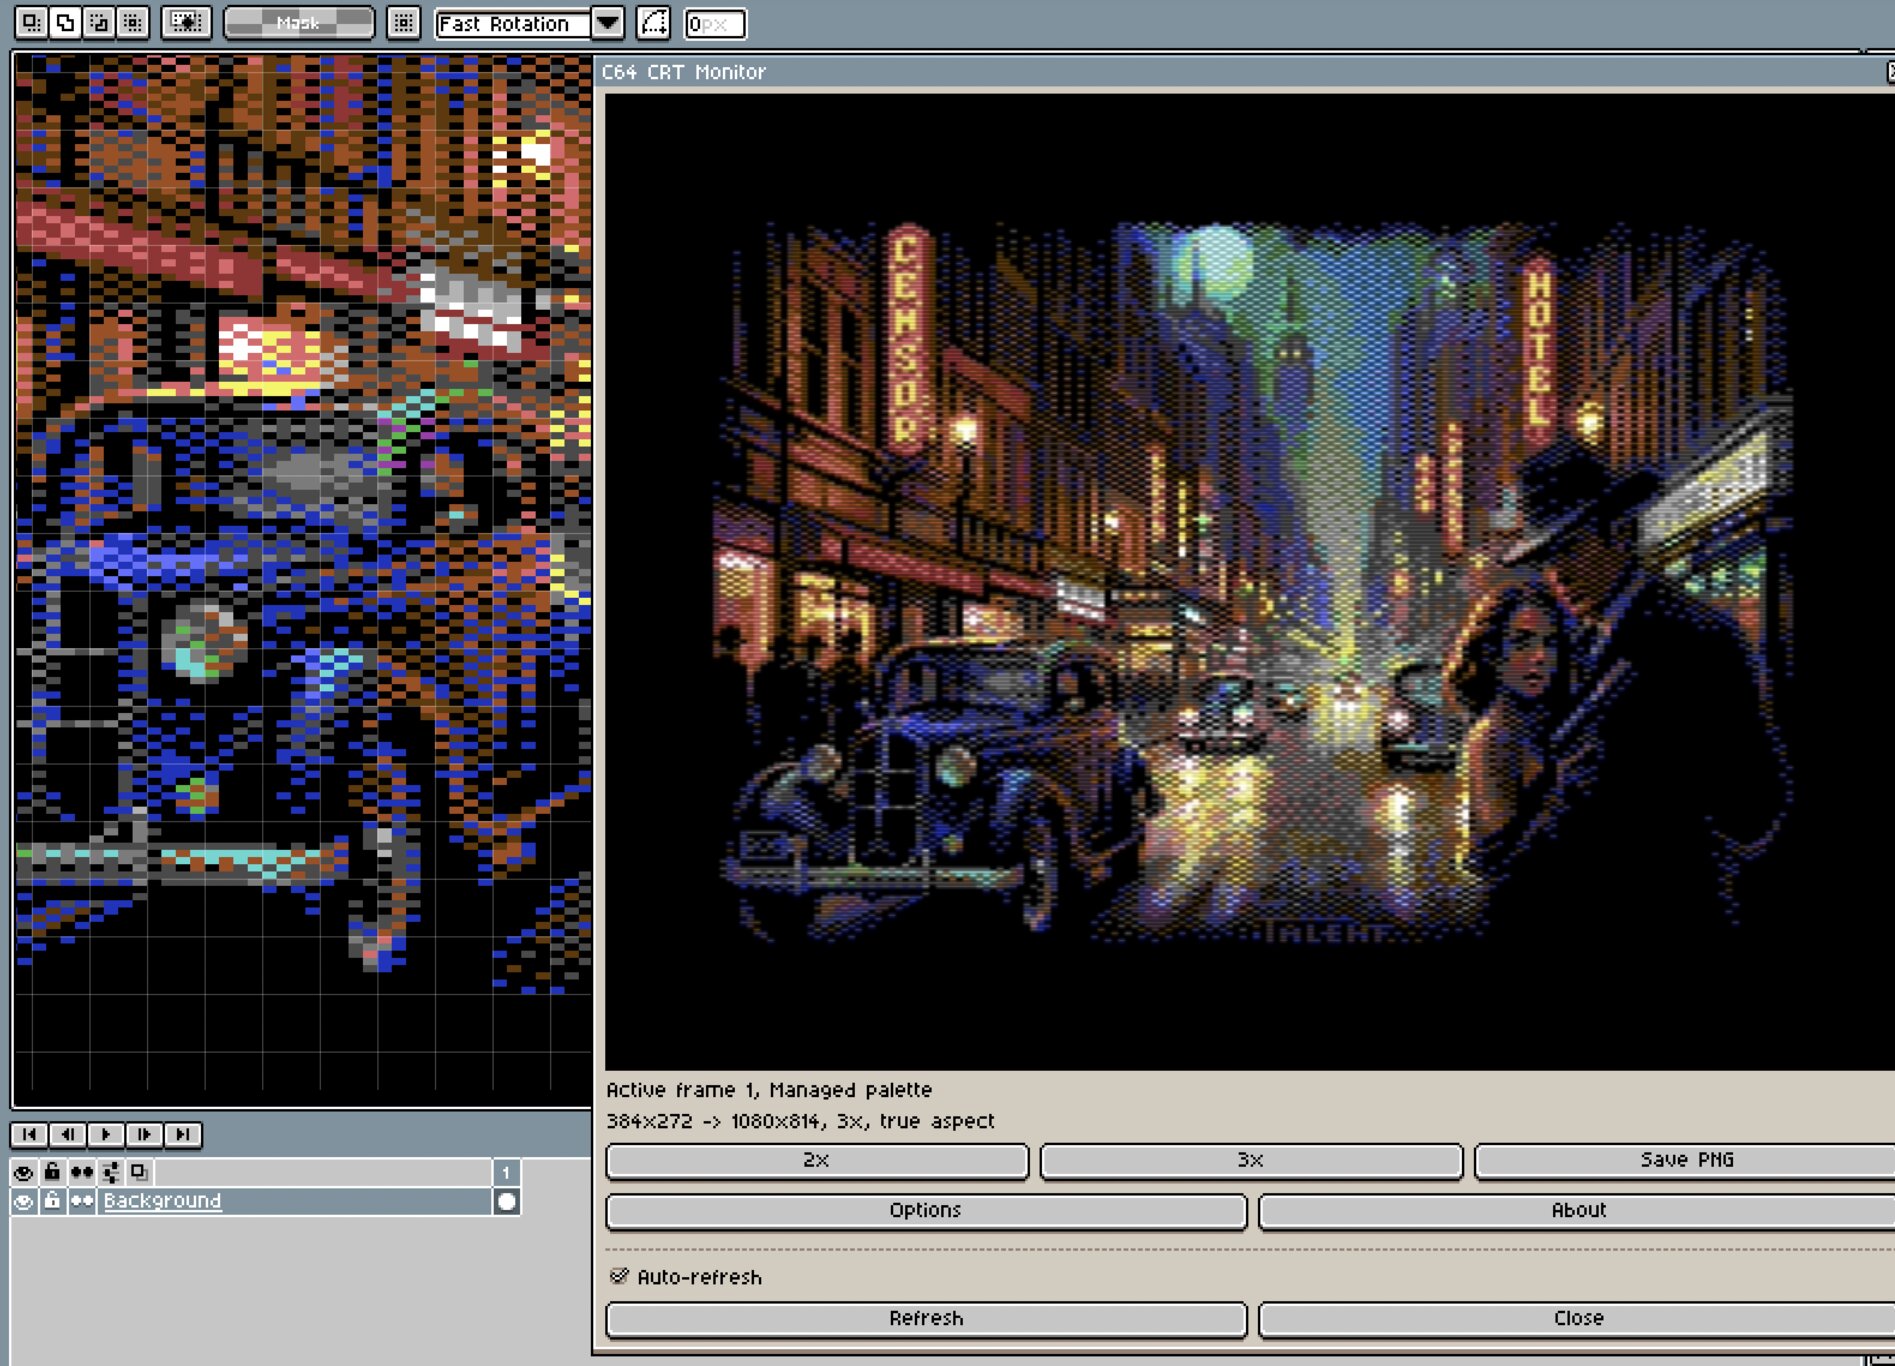Viewport: 1895px width, 1366px height.
Task: Click the Fast Rotation dropdown arrow
Action: pos(608,23)
